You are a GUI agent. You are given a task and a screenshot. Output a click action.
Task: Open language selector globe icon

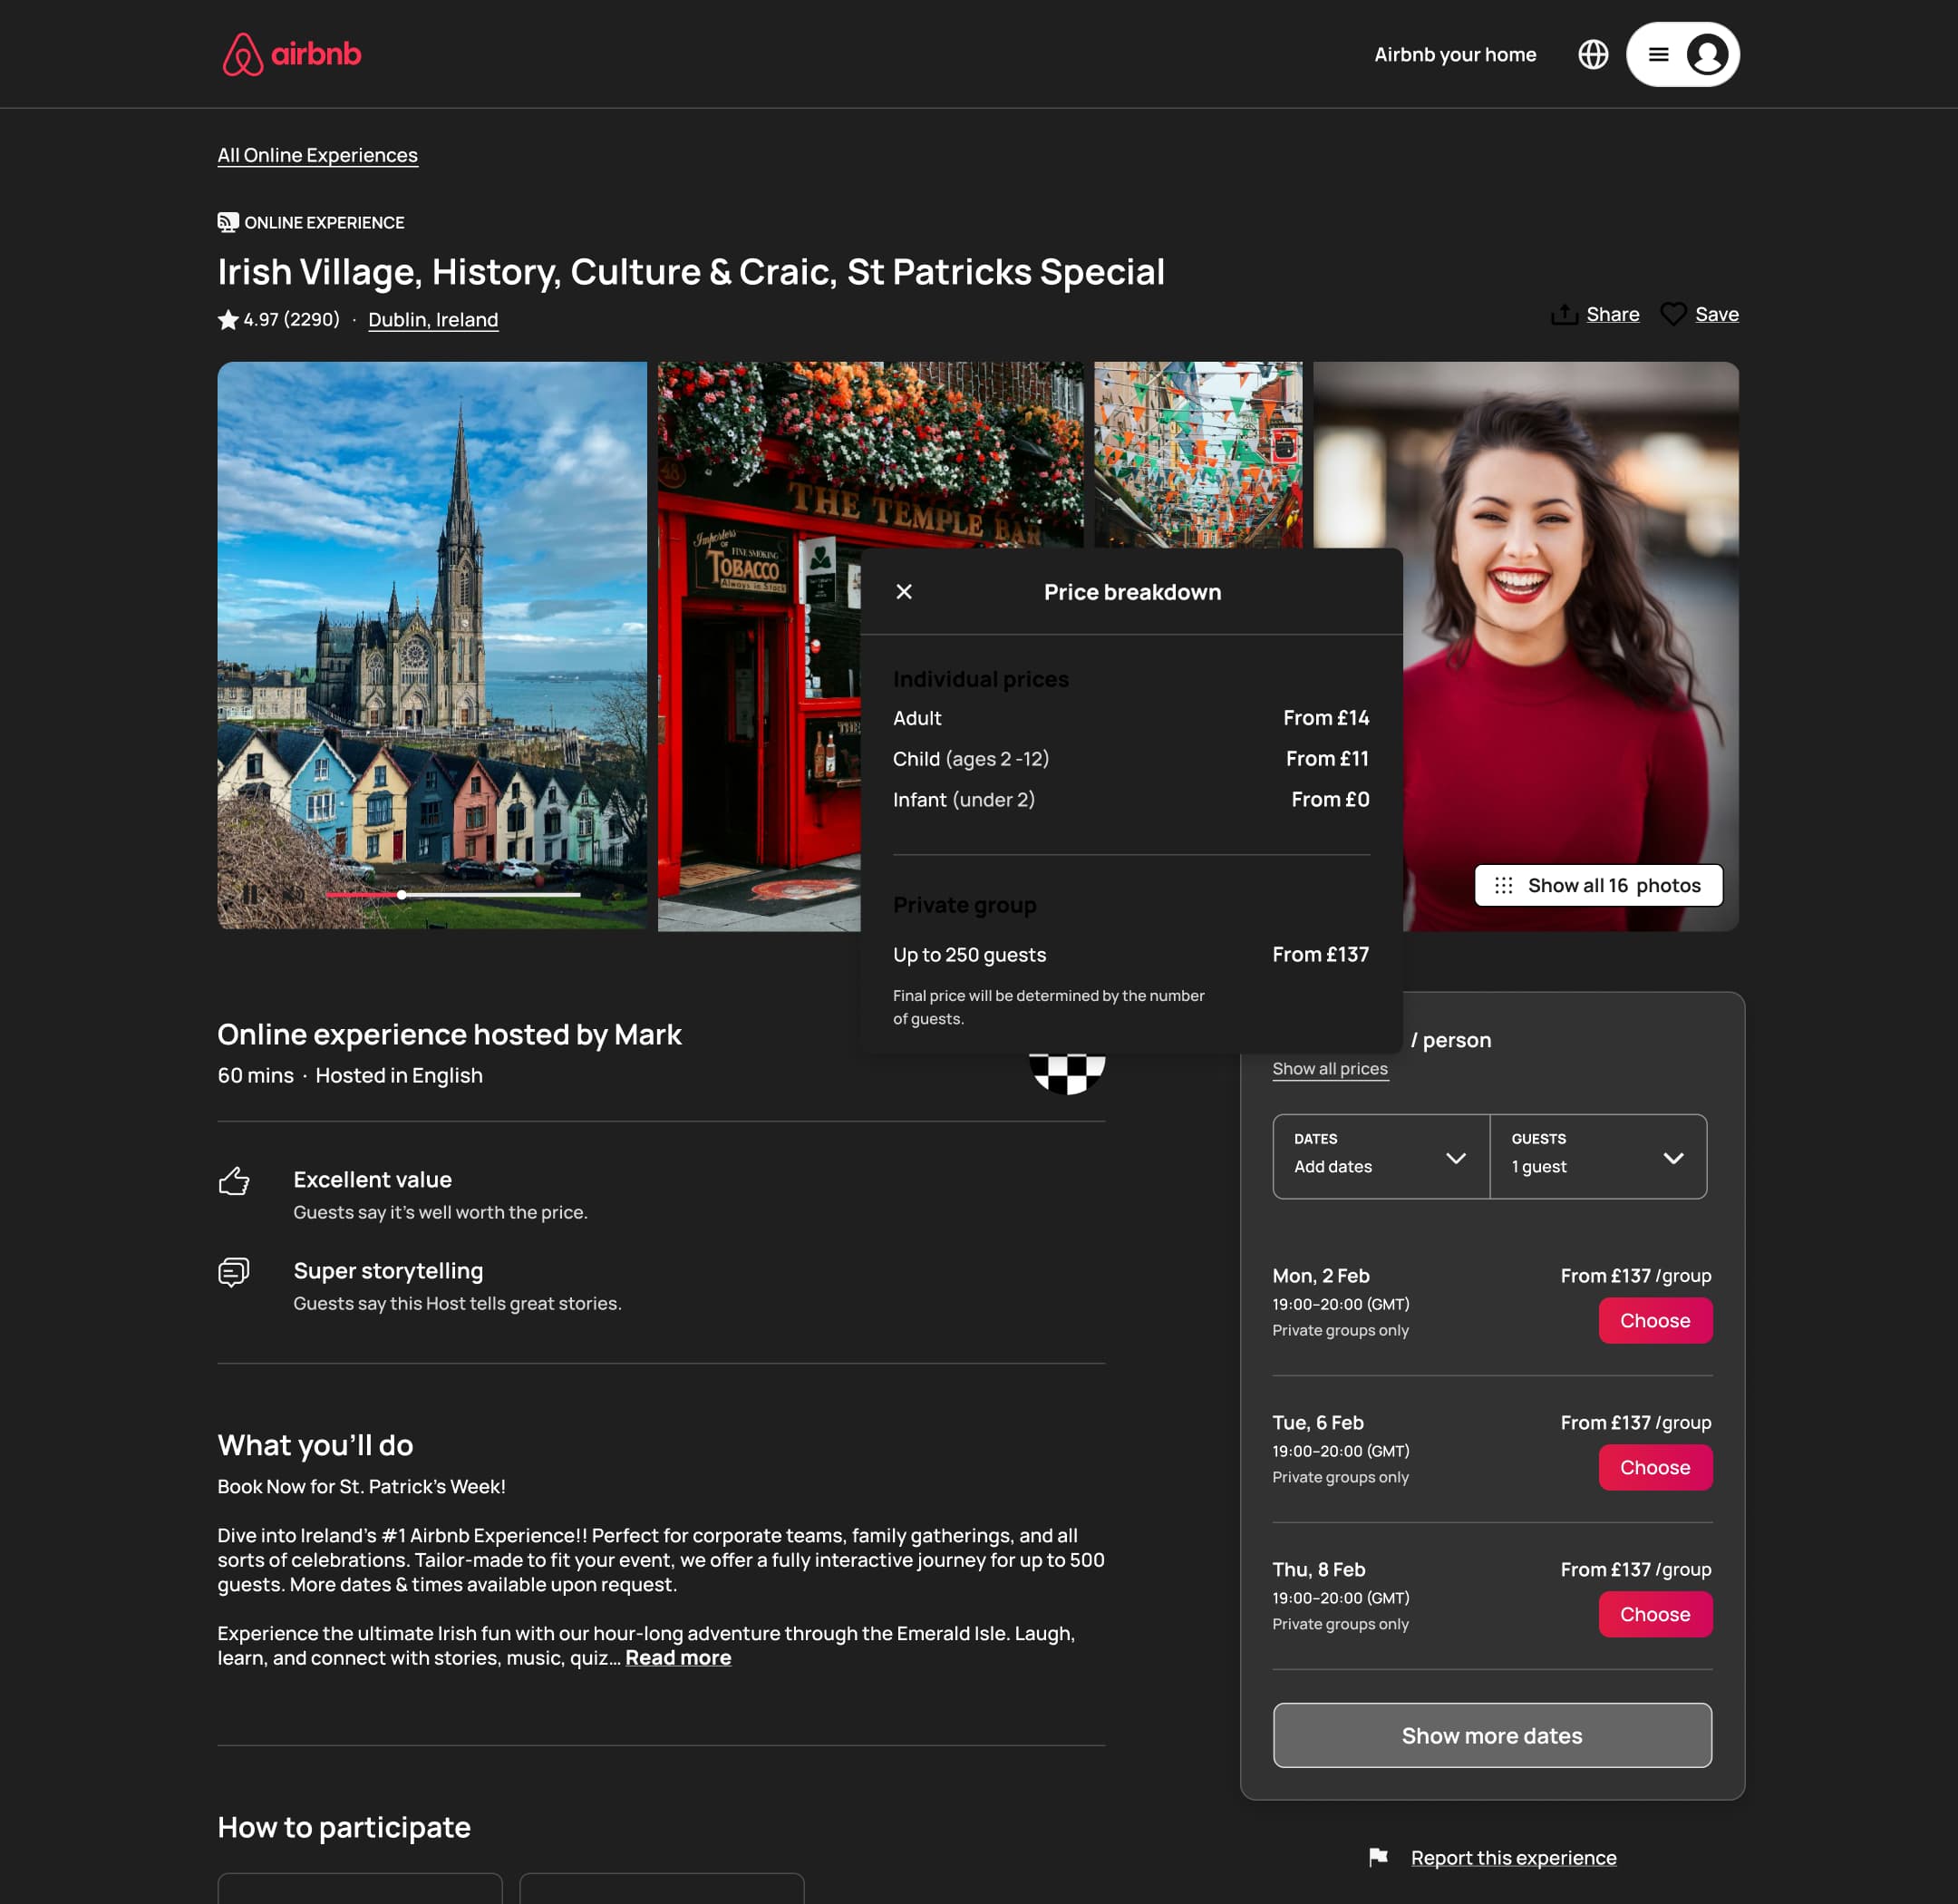click(x=1593, y=54)
